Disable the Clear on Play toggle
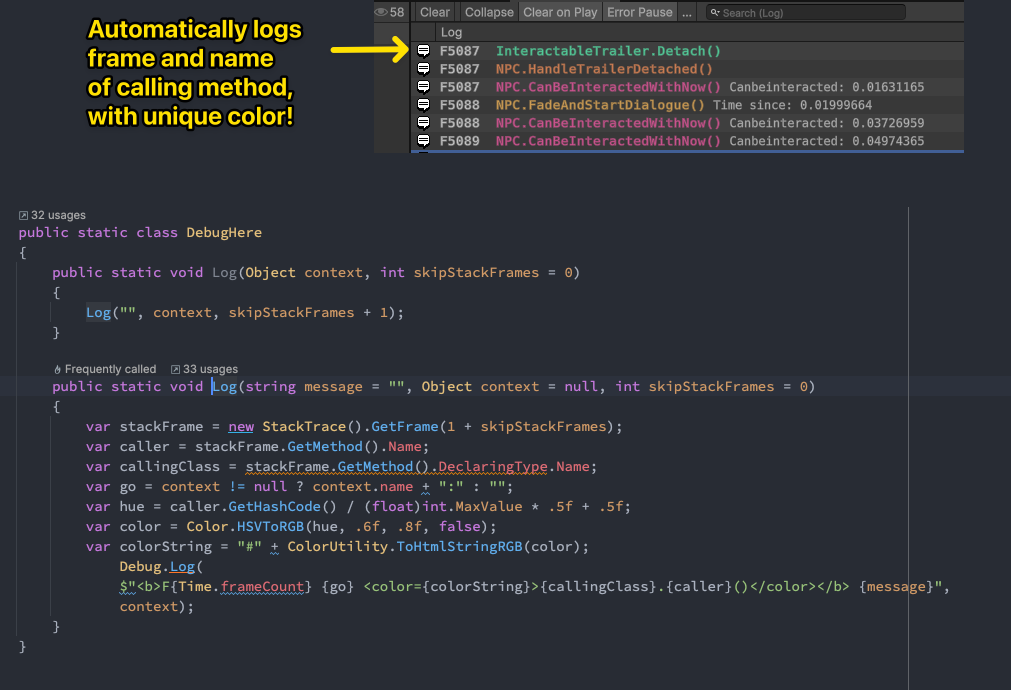 point(559,12)
